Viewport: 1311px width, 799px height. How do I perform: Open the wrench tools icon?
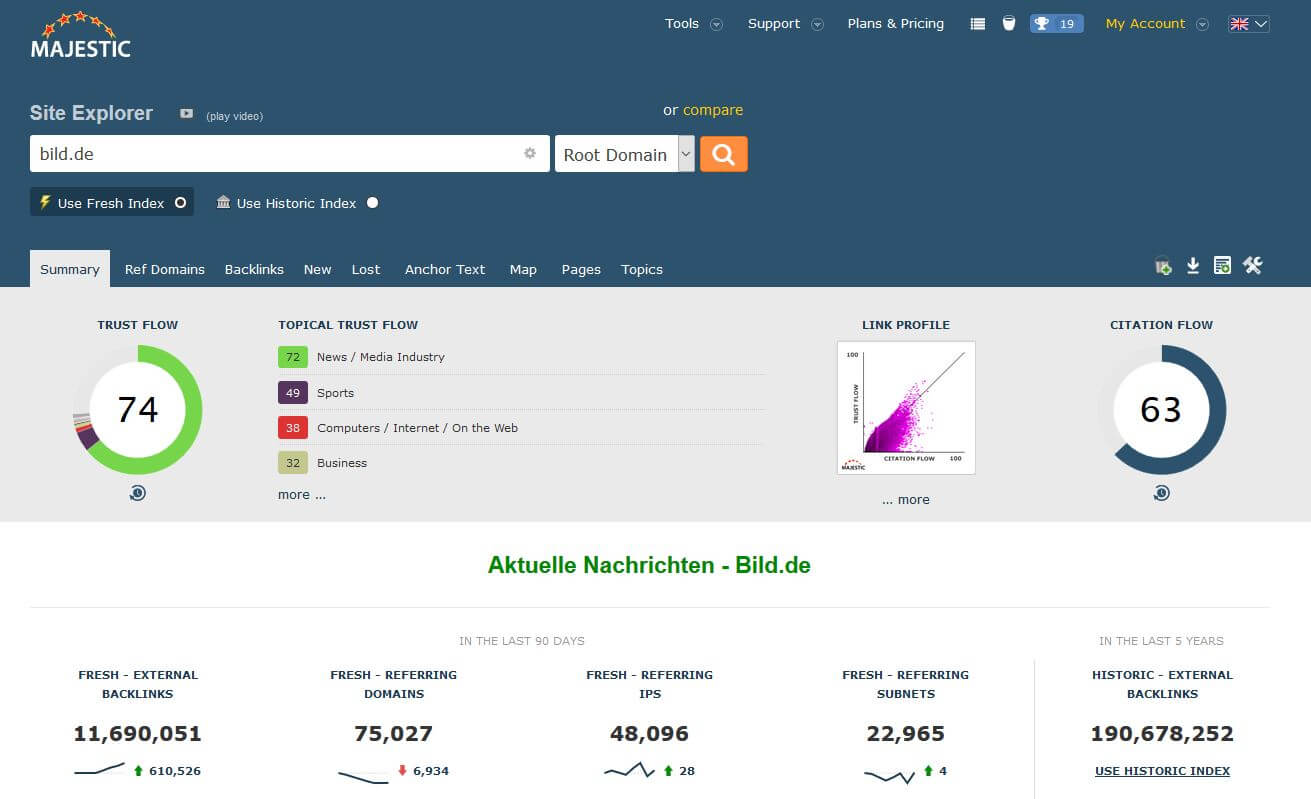coord(1253,265)
